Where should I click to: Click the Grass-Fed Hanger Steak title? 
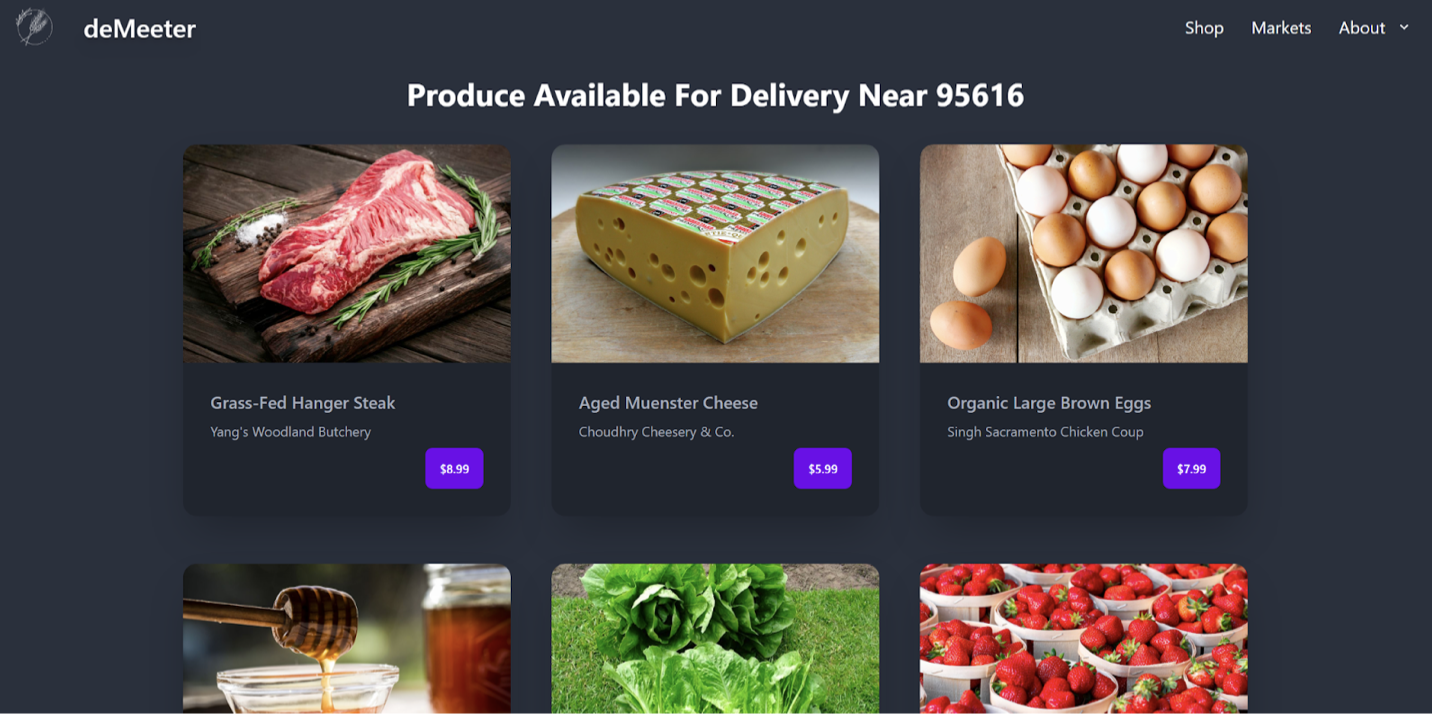303,403
